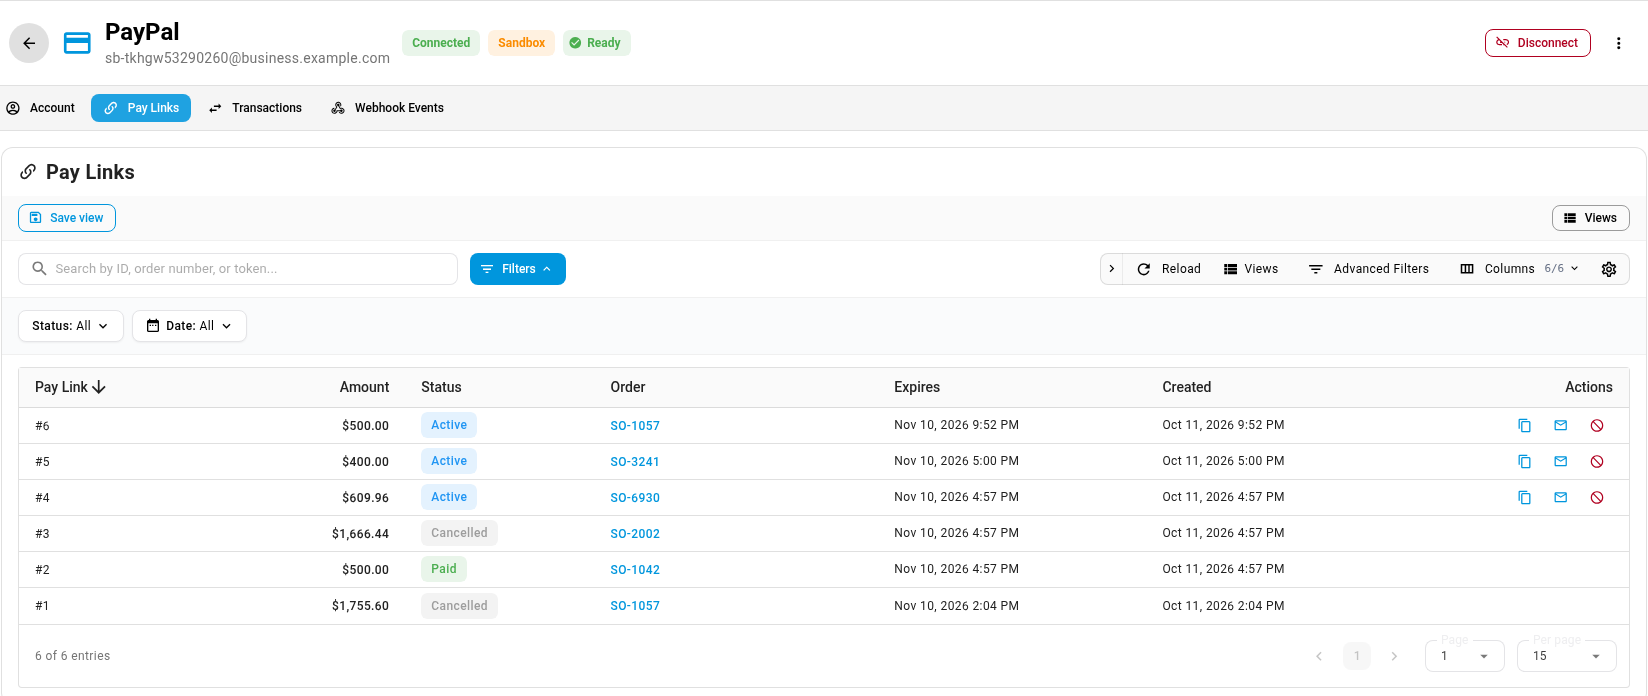Click the search by ID input field
The image size is (1648, 696).
coord(238,269)
